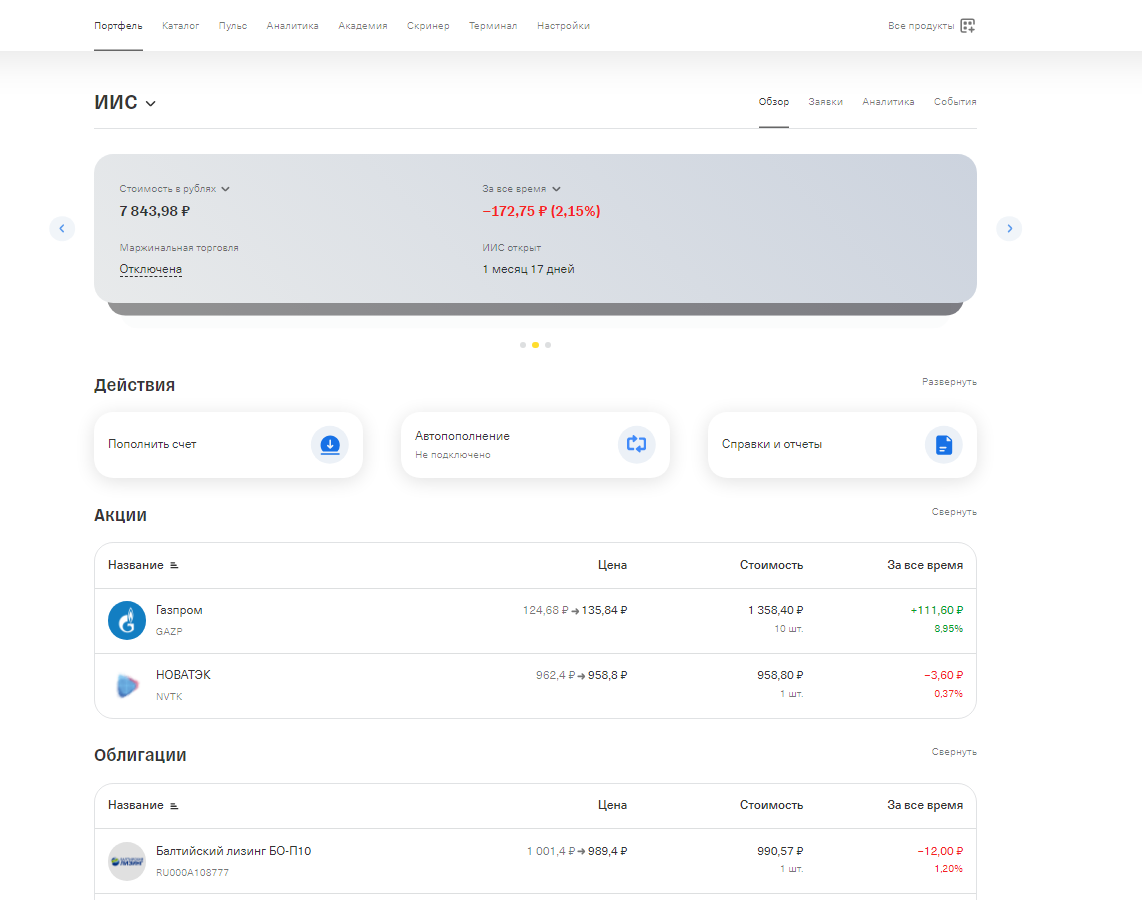The height and width of the screenshot is (900, 1142).
Task: Open Стоимость в рублях currency dropdown
Action: pos(175,189)
